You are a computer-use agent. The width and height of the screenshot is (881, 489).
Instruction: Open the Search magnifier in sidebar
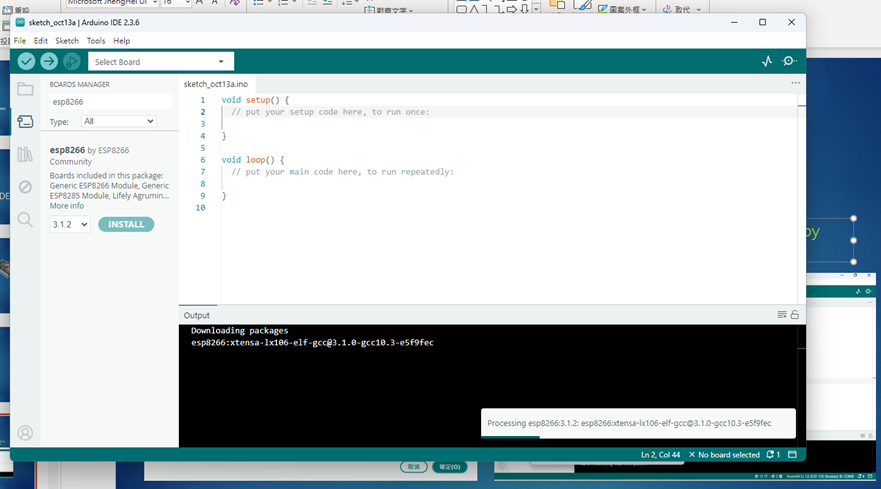point(25,220)
